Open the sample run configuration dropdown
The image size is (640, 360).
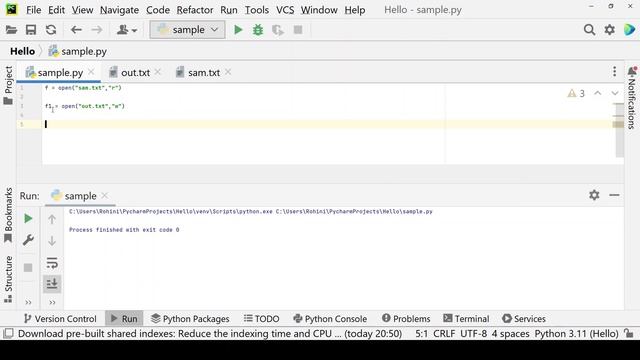pyautogui.click(x=187, y=30)
